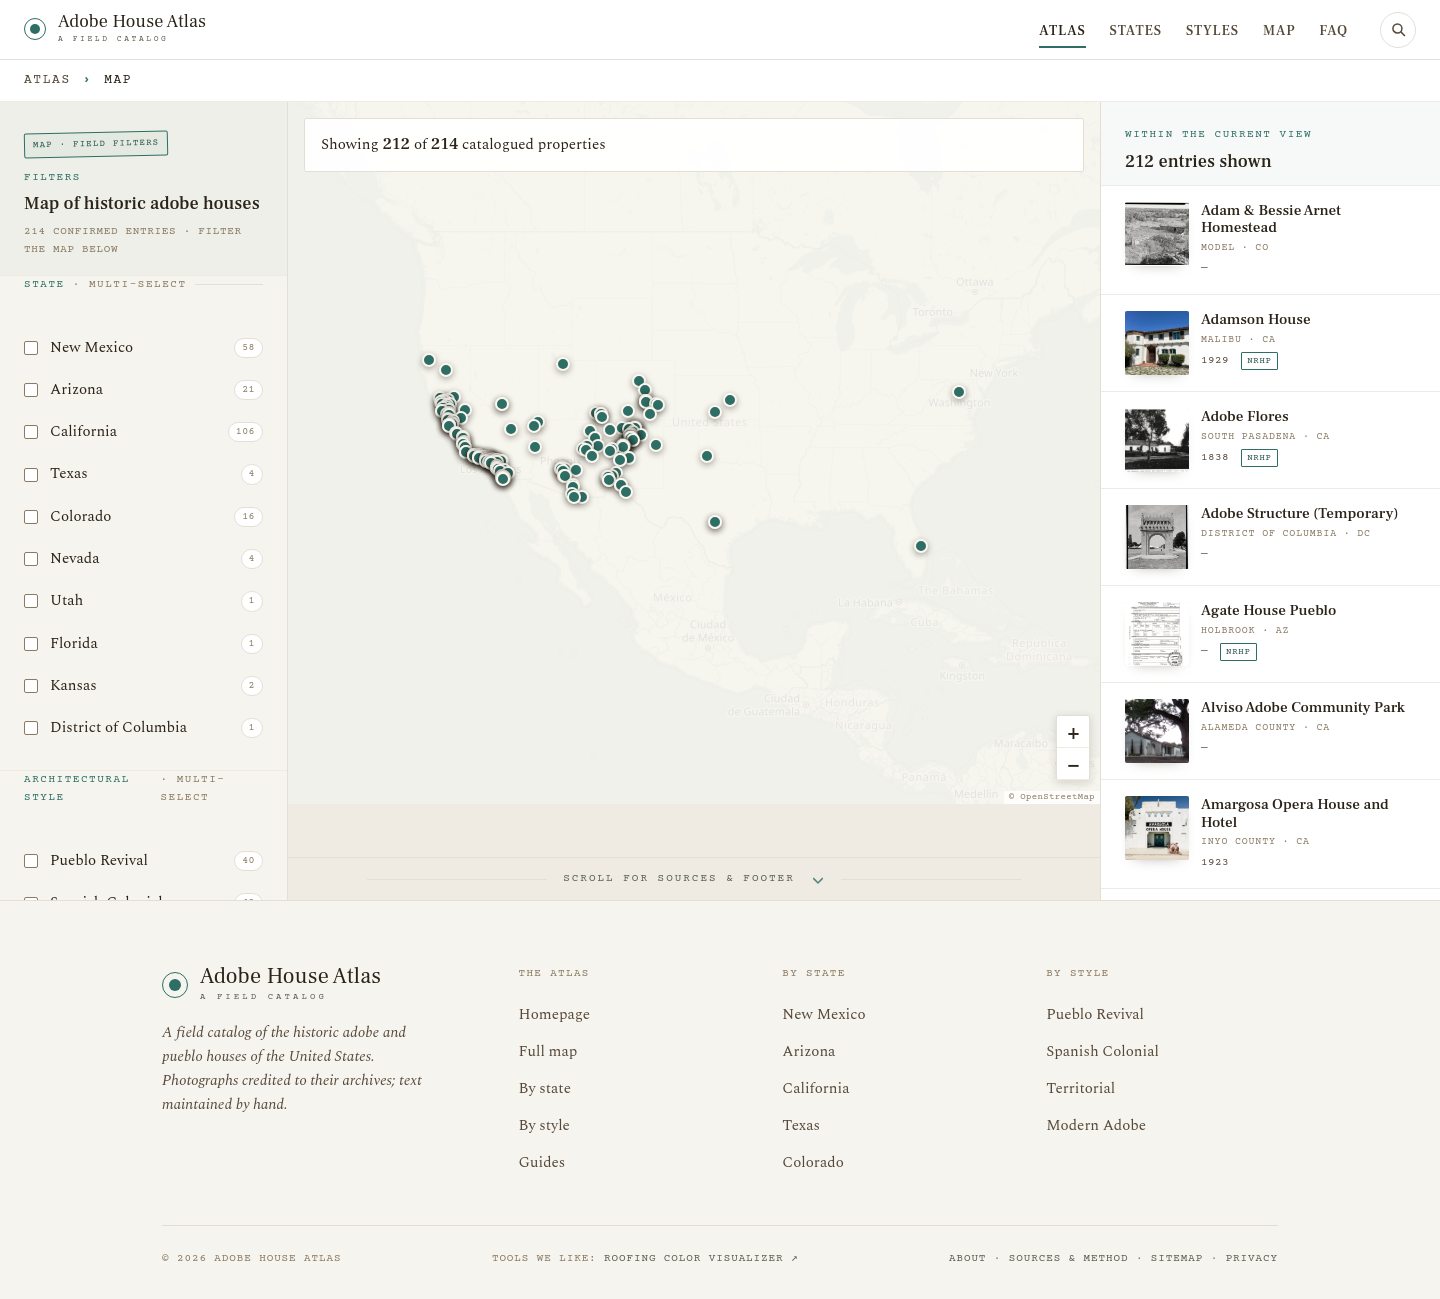Click the Adobe House Atlas header logo

coord(115,29)
